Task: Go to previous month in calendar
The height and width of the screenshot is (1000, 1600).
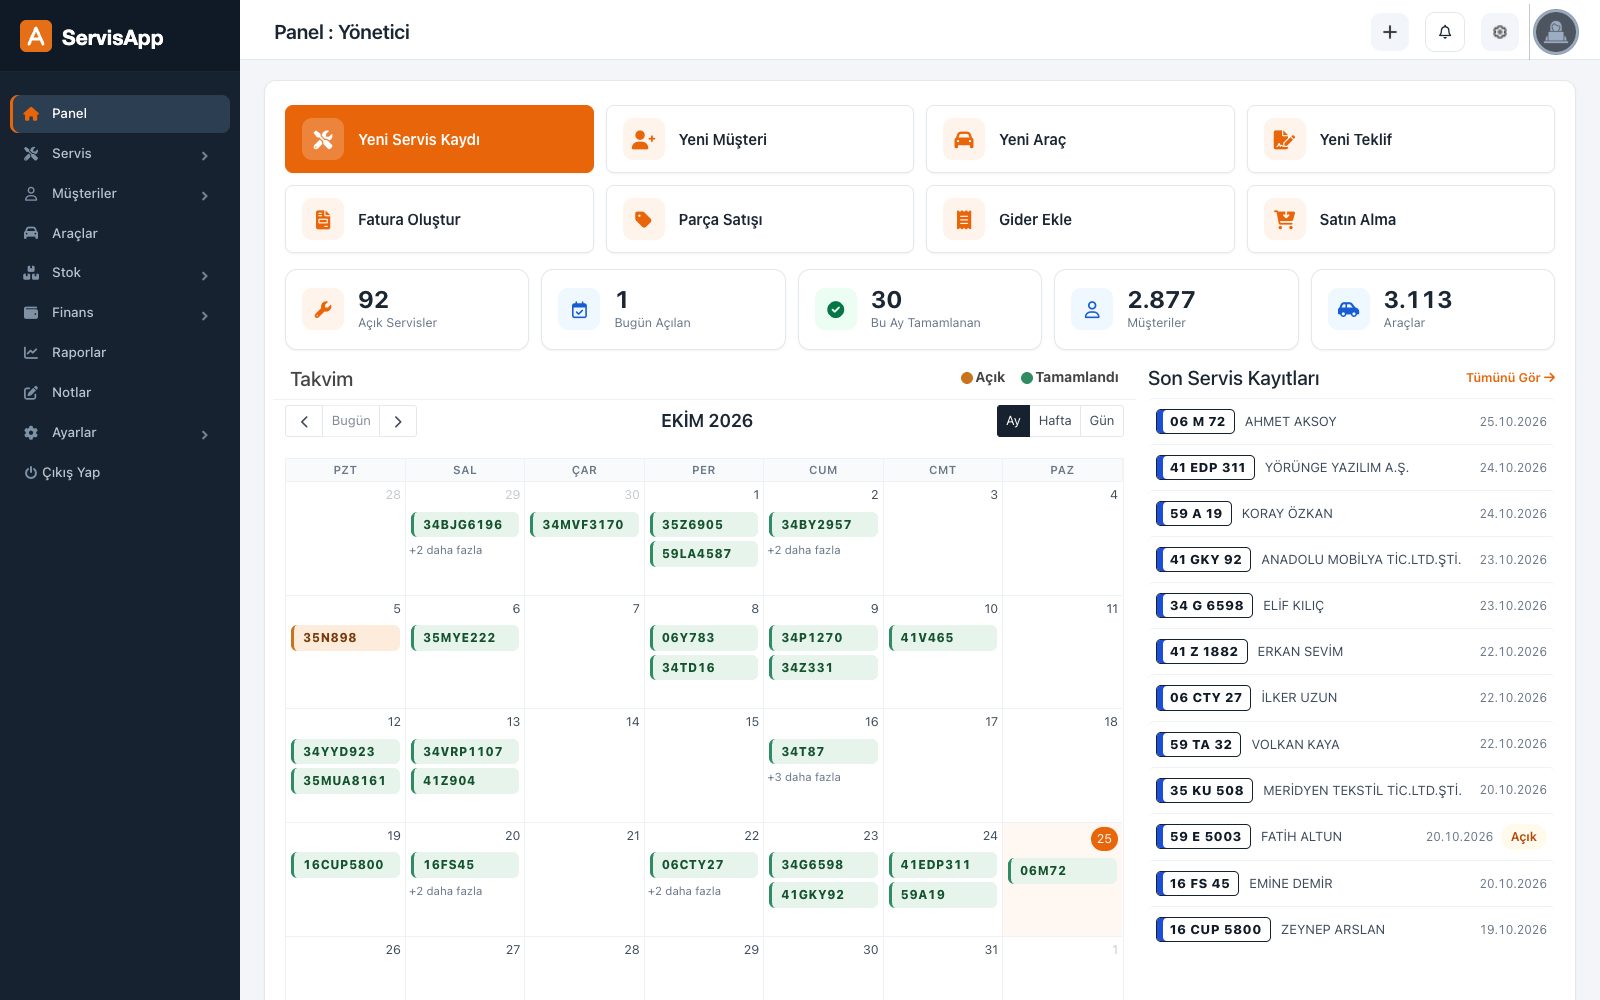Action: [304, 421]
